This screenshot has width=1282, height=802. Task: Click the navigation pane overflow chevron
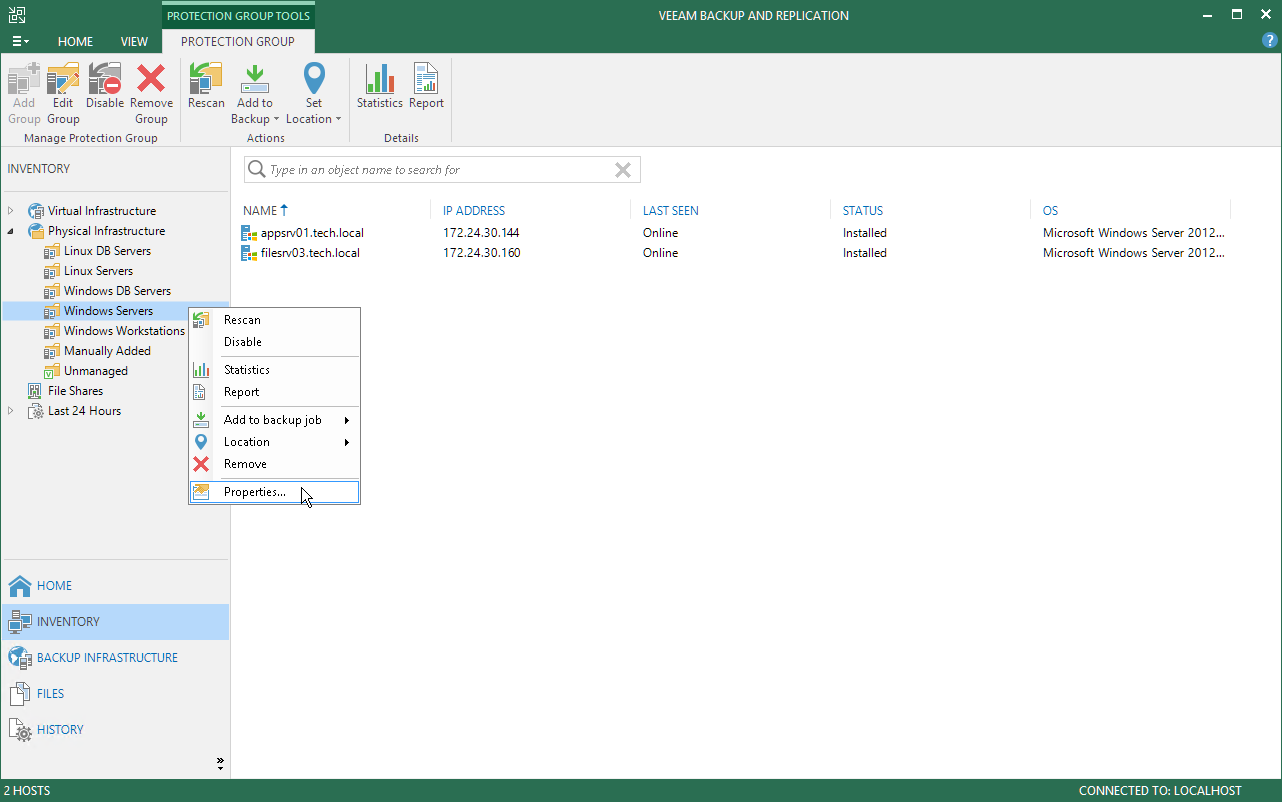tap(220, 764)
